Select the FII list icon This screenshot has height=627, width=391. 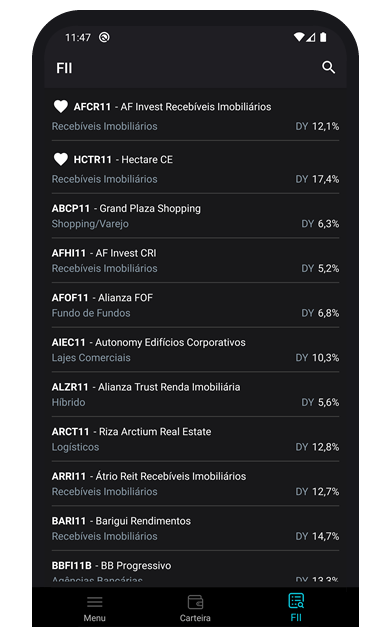click(x=296, y=601)
